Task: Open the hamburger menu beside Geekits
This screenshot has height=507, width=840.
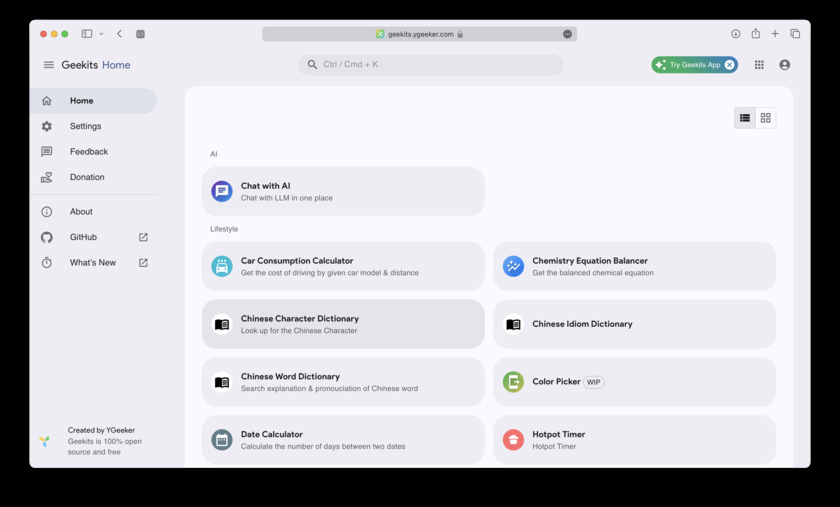Action: coord(48,65)
